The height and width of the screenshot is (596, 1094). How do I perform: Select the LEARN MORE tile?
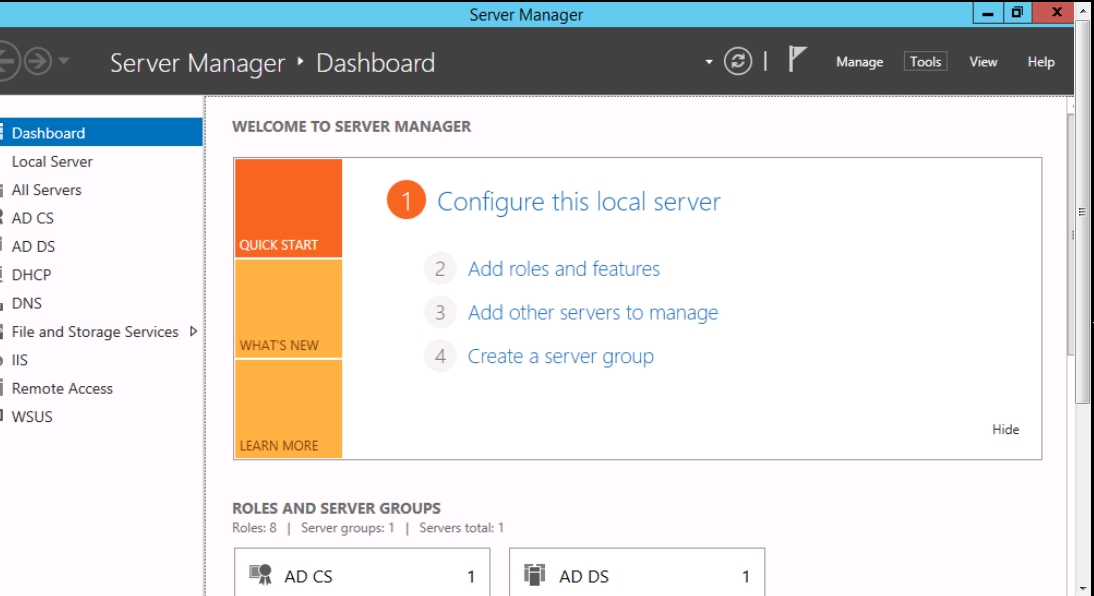(x=288, y=409)
